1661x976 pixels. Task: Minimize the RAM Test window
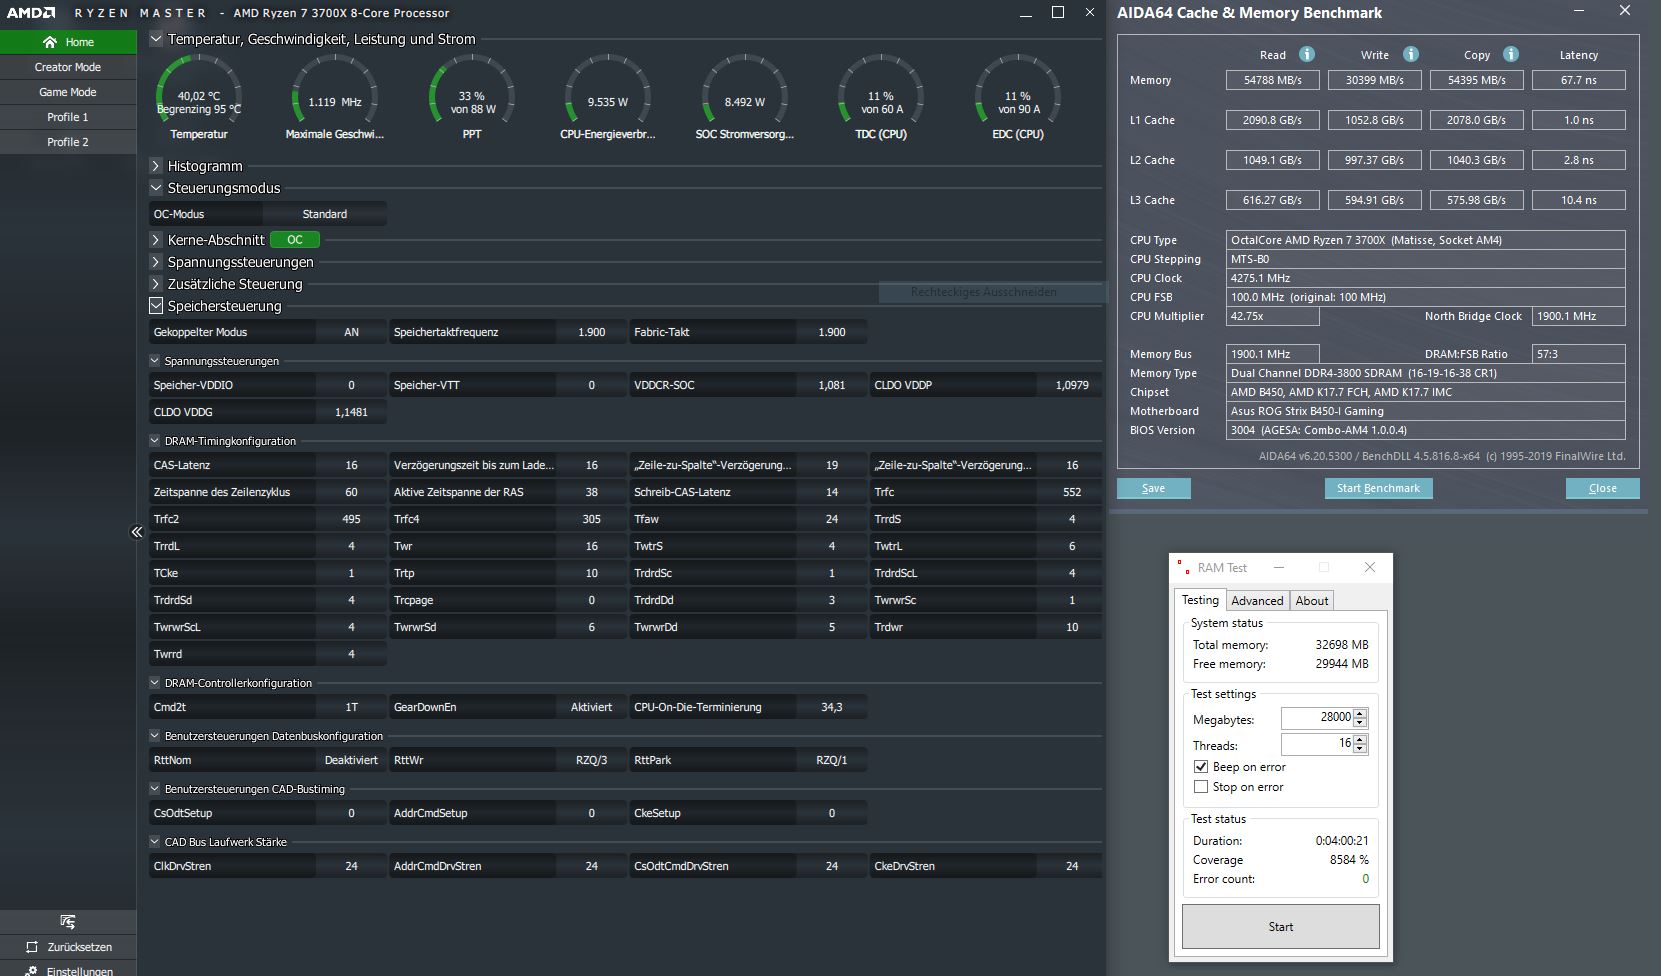(x=1279, y=567)
